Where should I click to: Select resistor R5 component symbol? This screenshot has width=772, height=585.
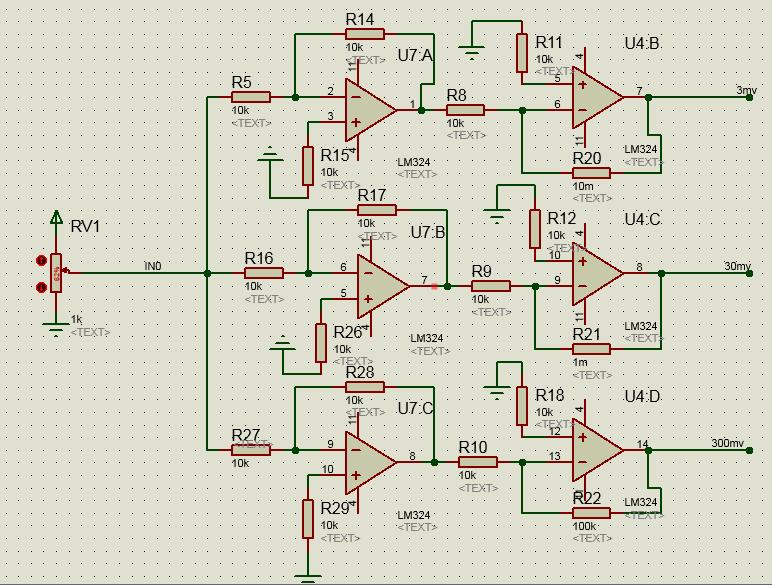(251, 97)
